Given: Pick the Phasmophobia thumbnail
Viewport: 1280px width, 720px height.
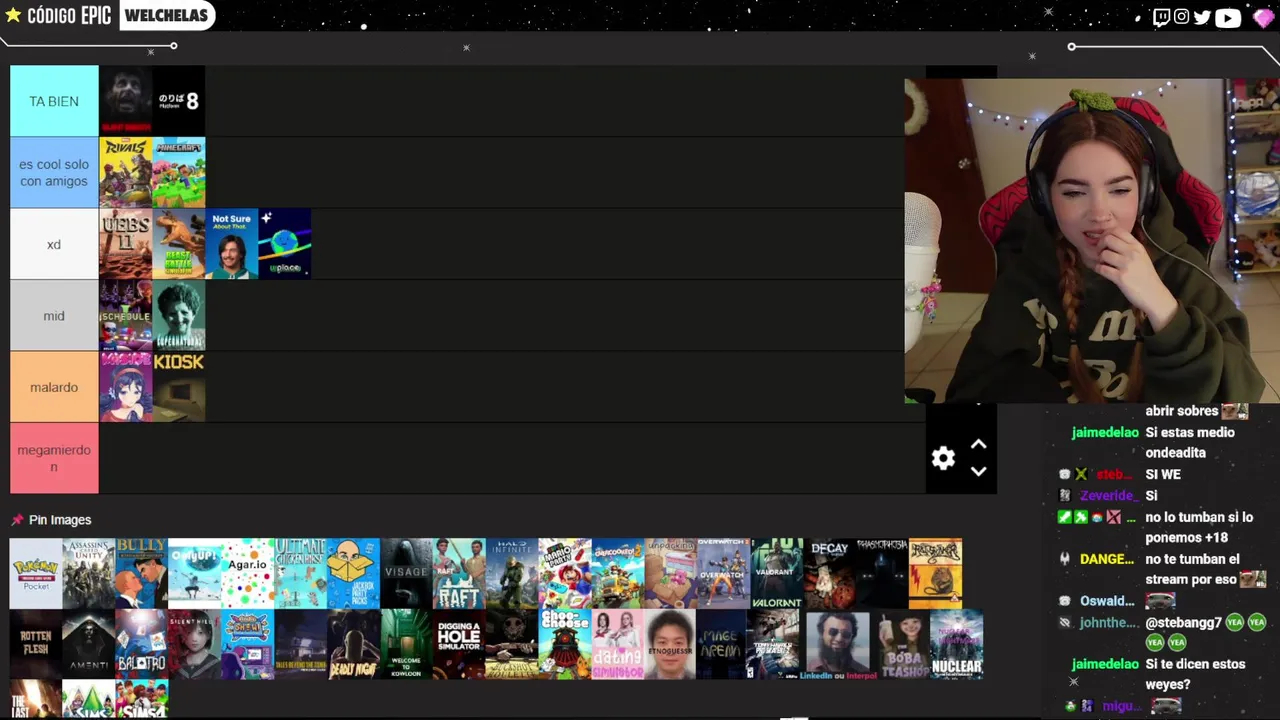Looking at the screenshot, I should pos(883,574).
